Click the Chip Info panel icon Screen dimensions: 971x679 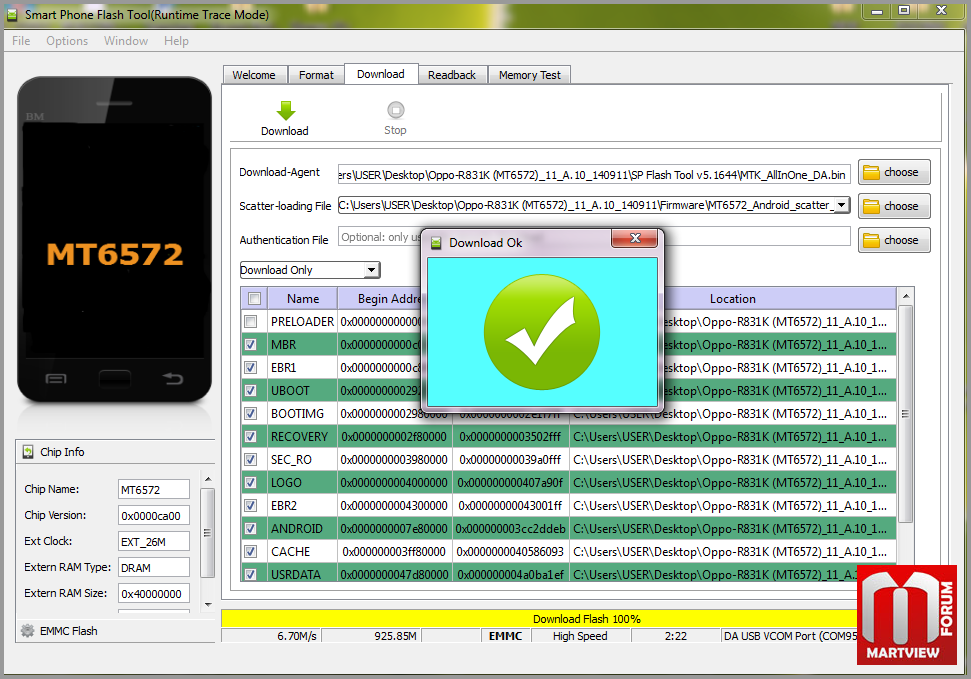coord(28,452)
